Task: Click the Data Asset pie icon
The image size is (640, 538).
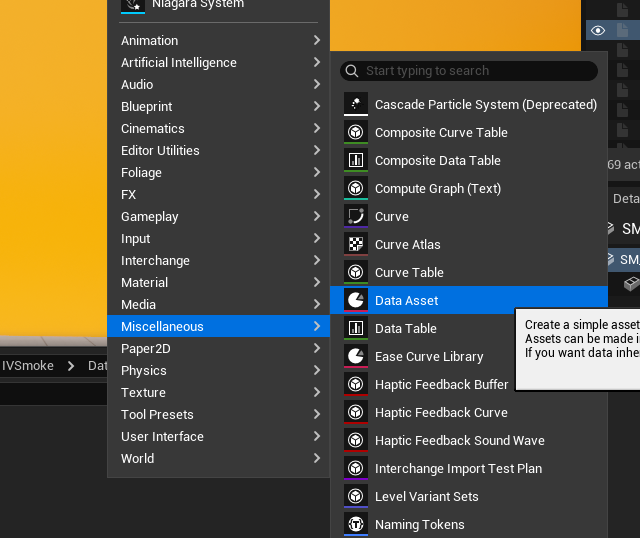Action: coord(355,300)
